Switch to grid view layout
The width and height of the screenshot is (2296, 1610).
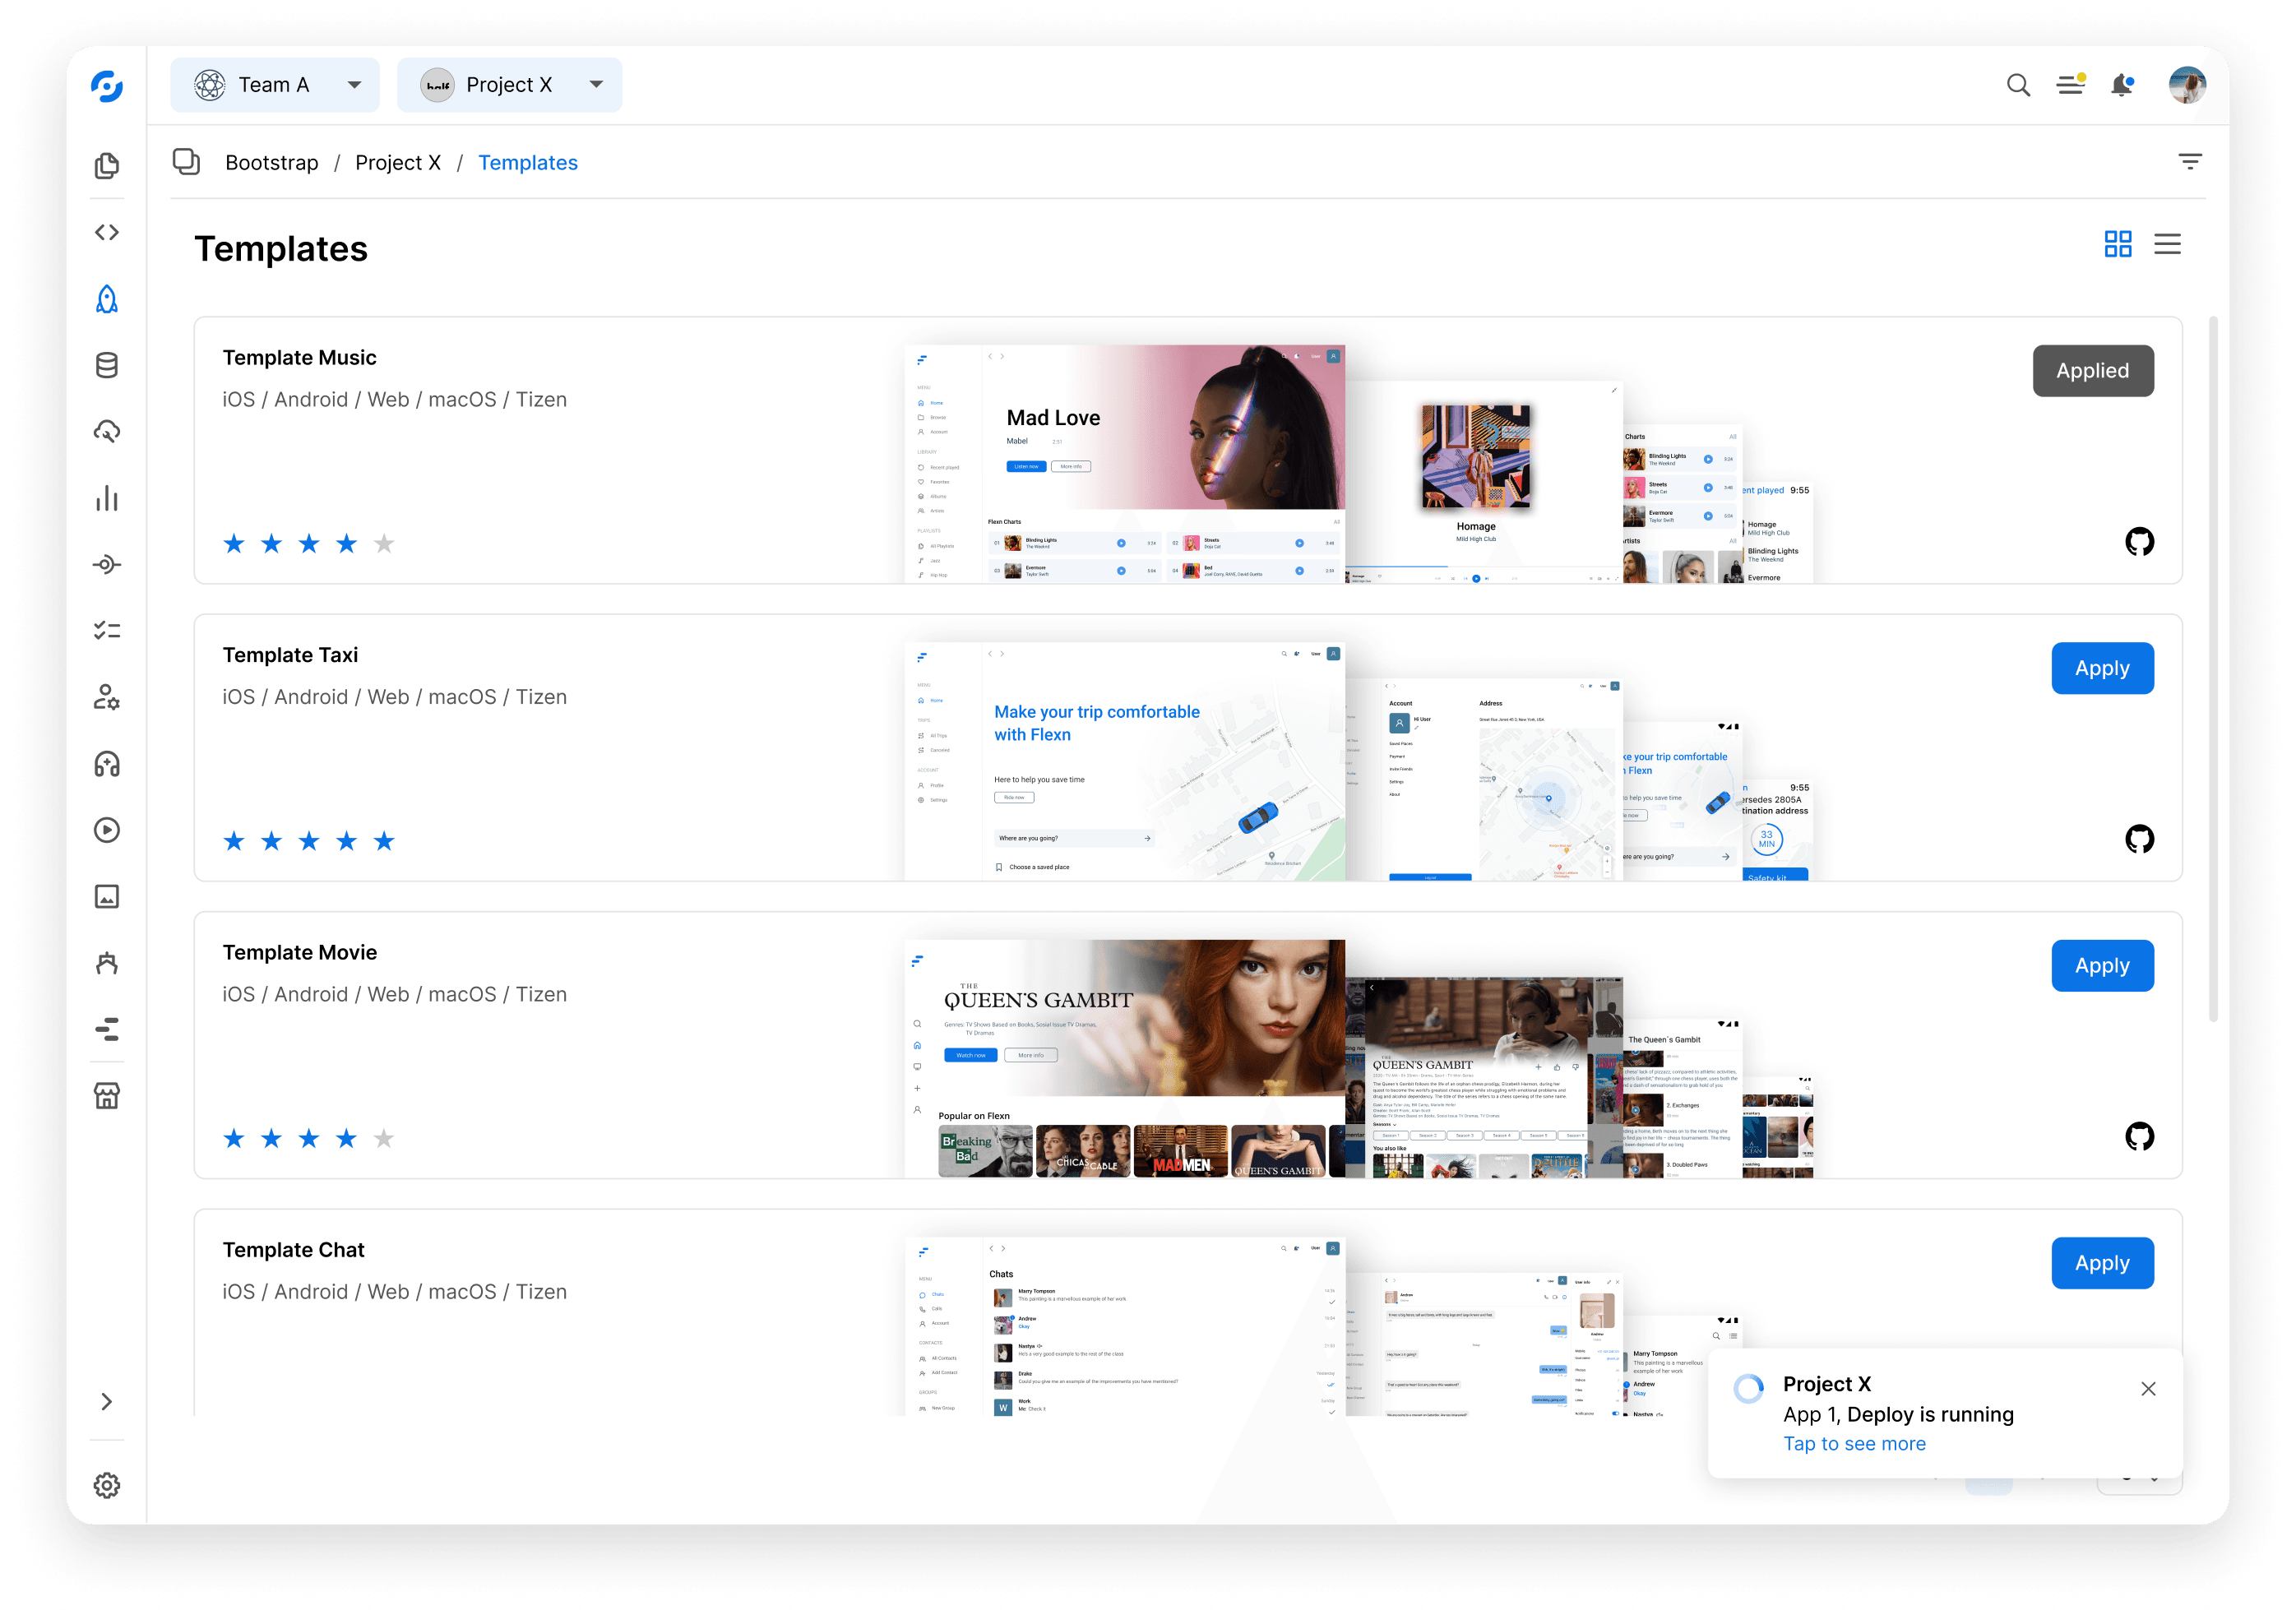pyautogui.click(x=2118, y=244)
